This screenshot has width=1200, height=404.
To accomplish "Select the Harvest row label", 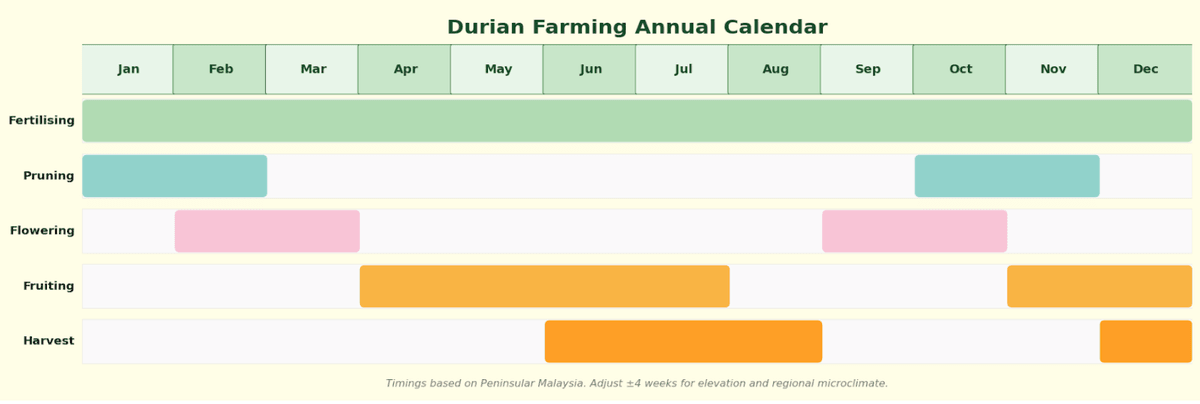I will point(48,341).
